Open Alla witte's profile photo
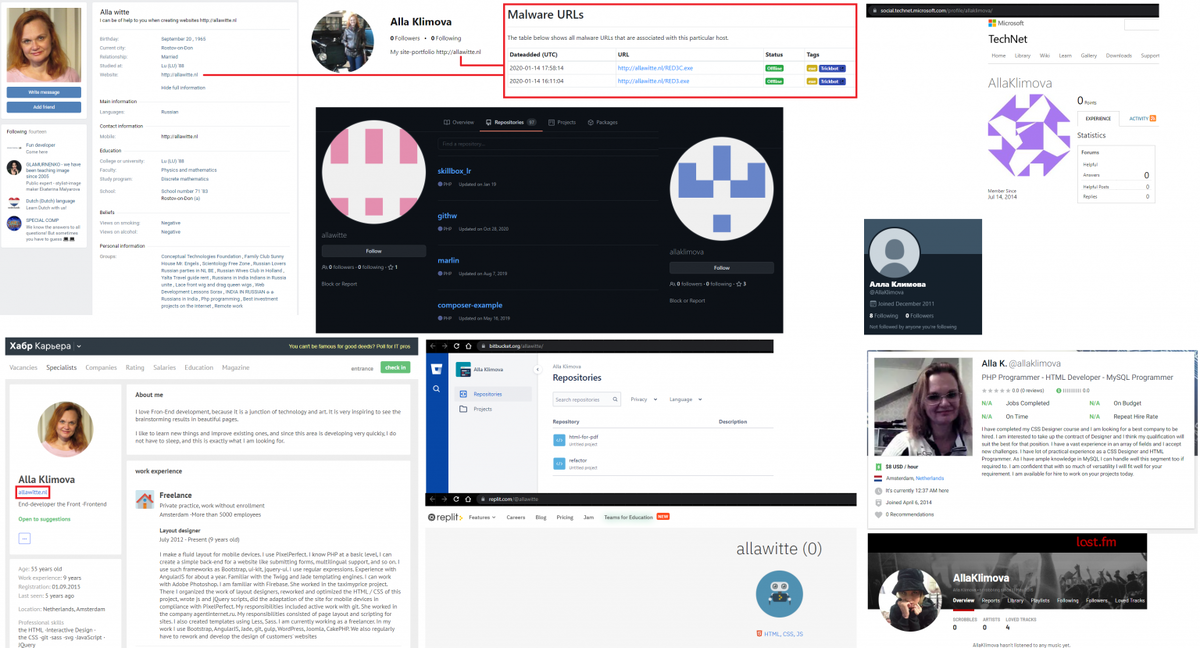This screenshot has height=648, width=1200. click(44, 45)
